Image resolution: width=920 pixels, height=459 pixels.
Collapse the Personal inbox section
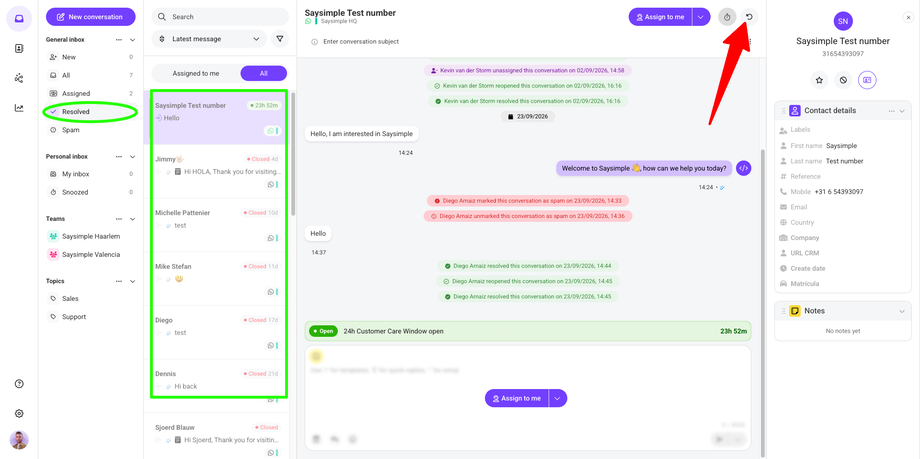(x=133, y=157)
